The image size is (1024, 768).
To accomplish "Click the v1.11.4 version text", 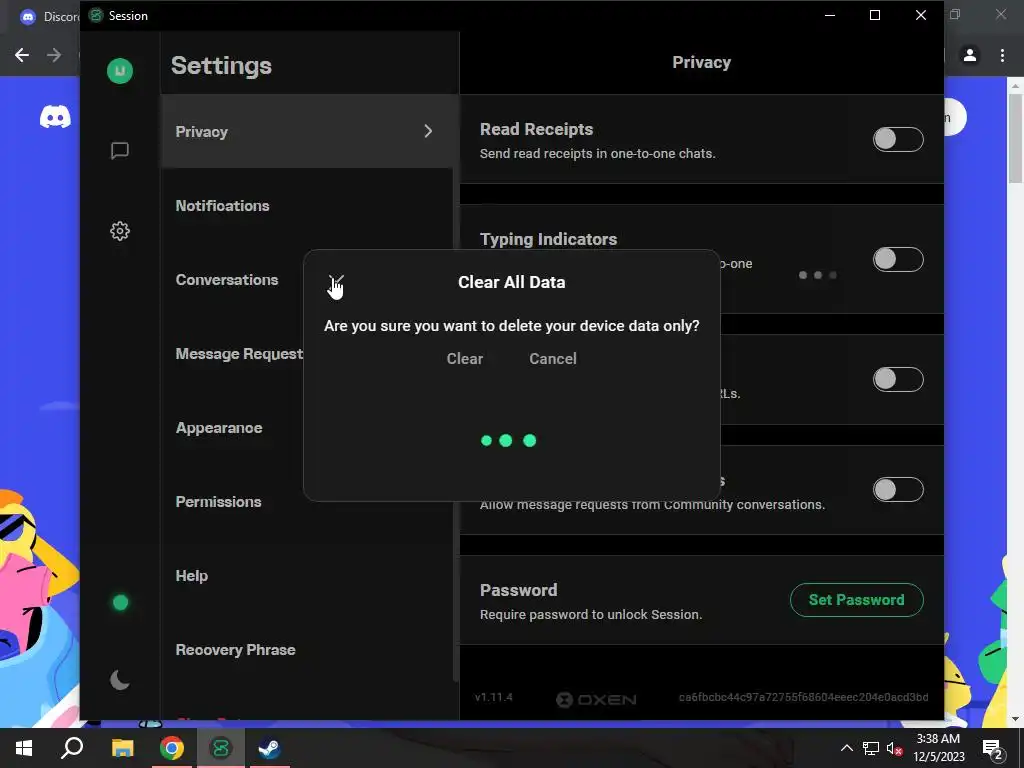I will pos(494,697).
